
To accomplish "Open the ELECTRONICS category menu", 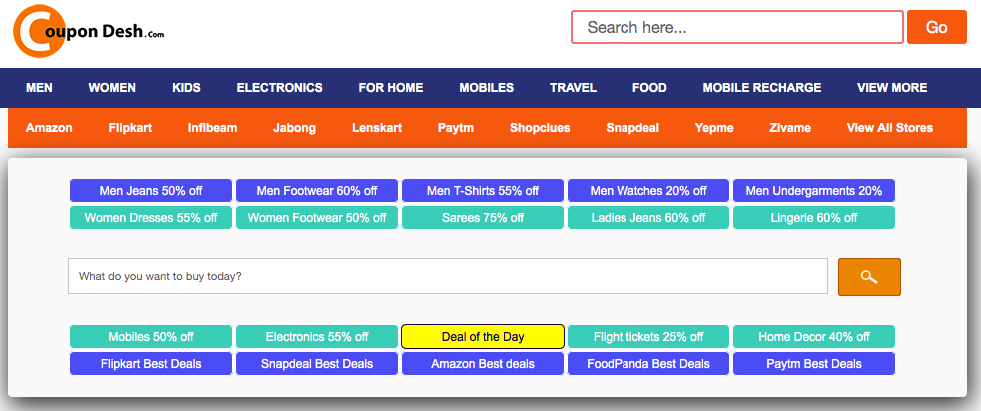I will click(280, 88).
